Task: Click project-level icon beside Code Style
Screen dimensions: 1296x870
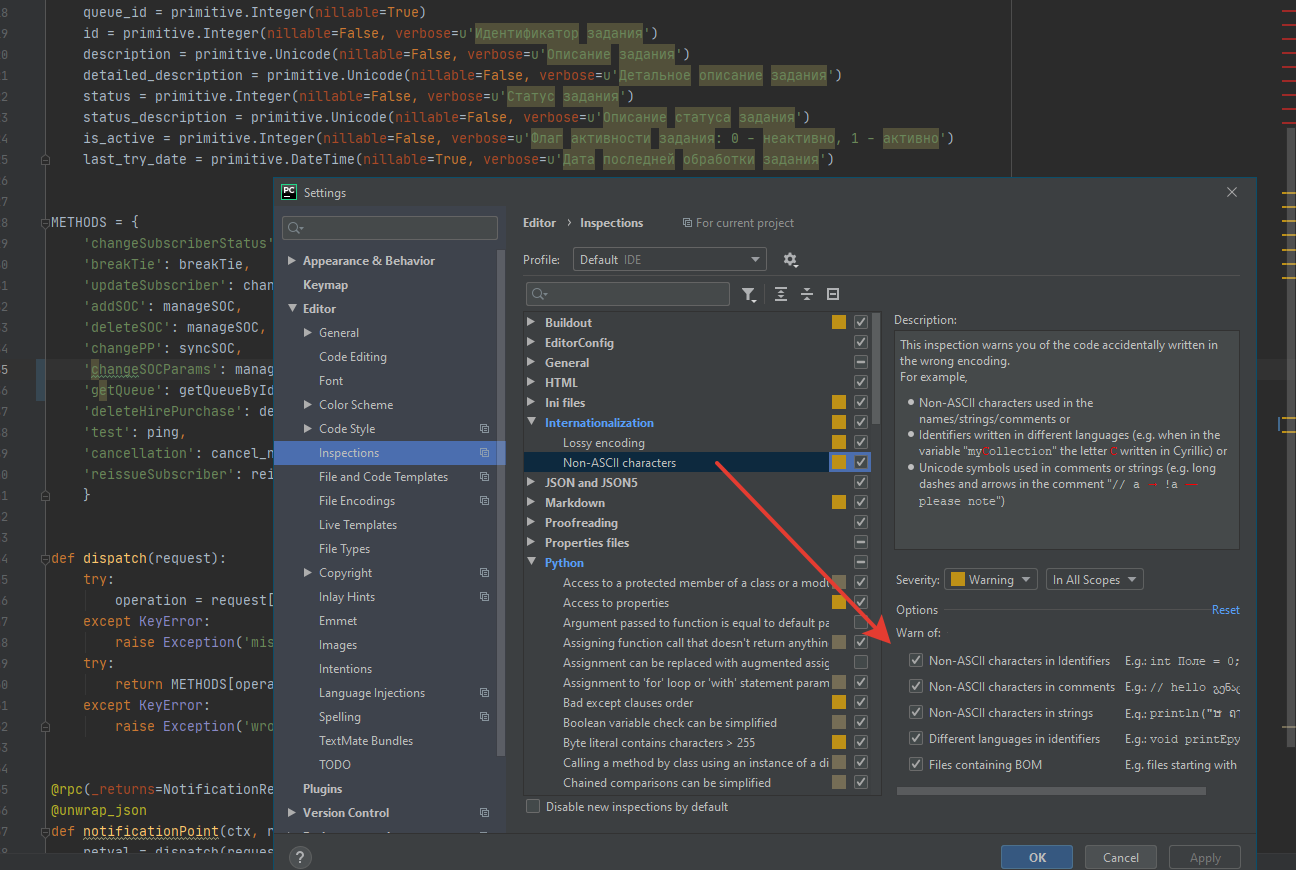Action: 484,429
